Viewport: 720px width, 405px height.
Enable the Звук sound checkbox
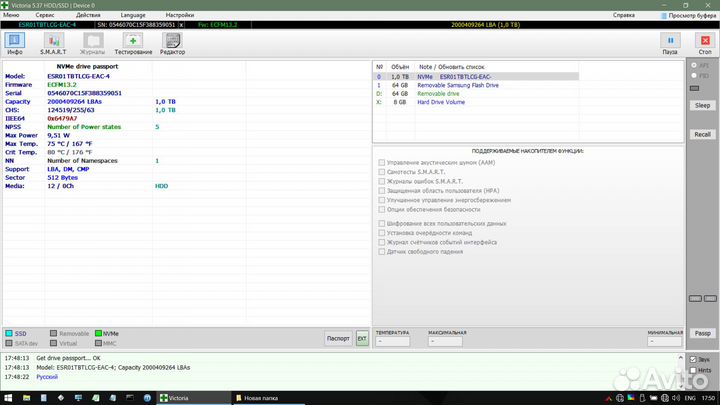[x=692, y=358]
